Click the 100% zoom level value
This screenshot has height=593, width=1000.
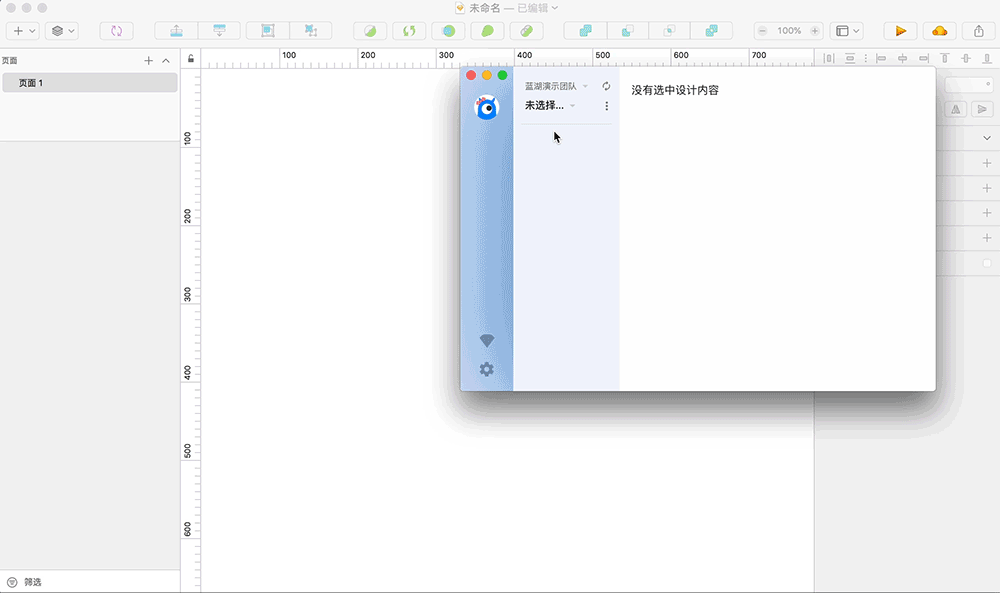(x=789, y=31)
